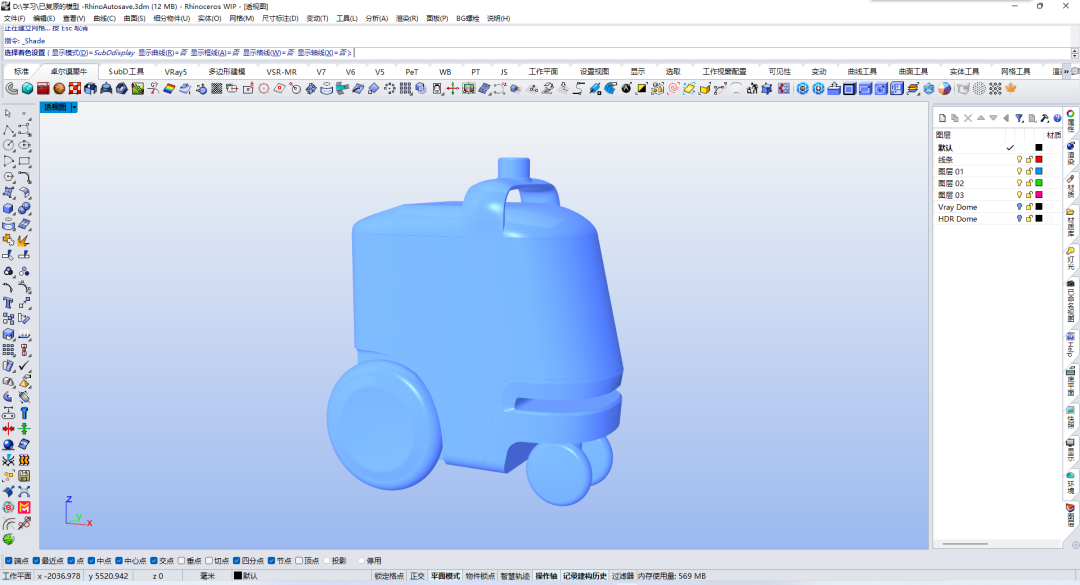Viewport: 1080px width, 585px height.
Task: Click the teal gem icon in the top toolbar
Action: [x=28, y=88]
